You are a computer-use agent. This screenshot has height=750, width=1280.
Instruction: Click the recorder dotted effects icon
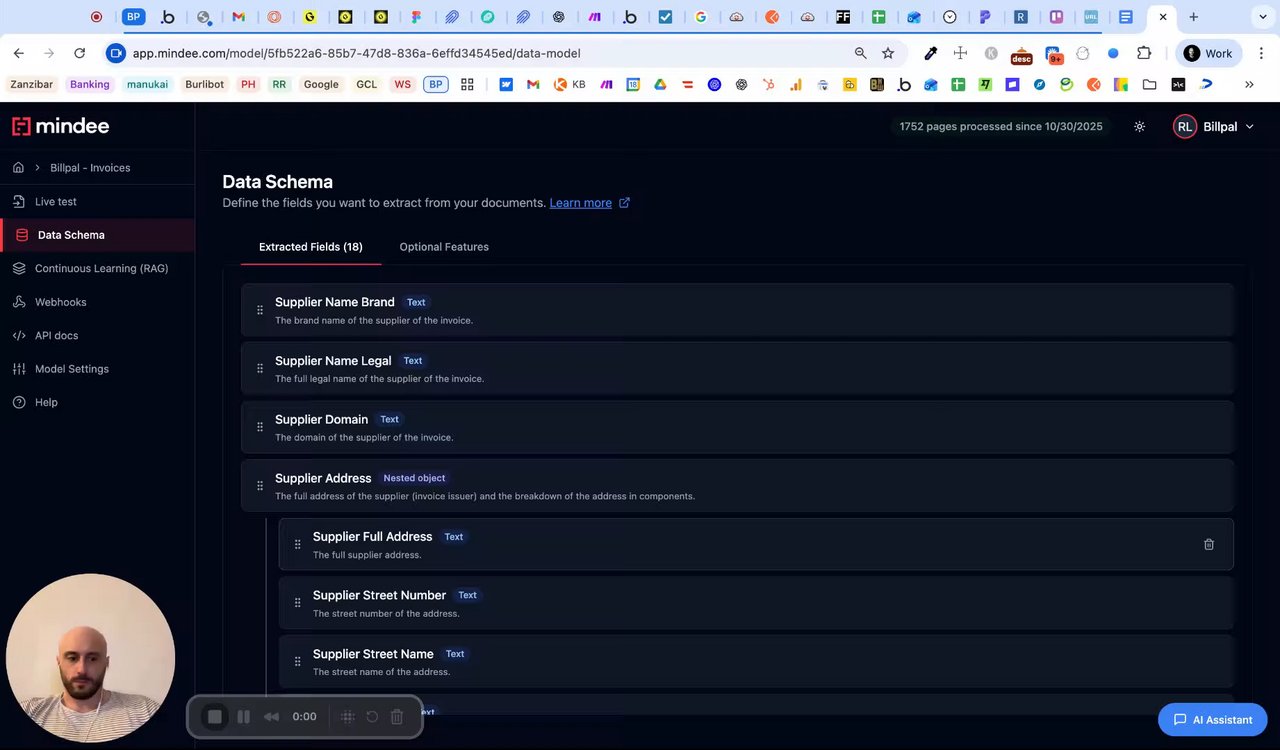pos(348,717)
